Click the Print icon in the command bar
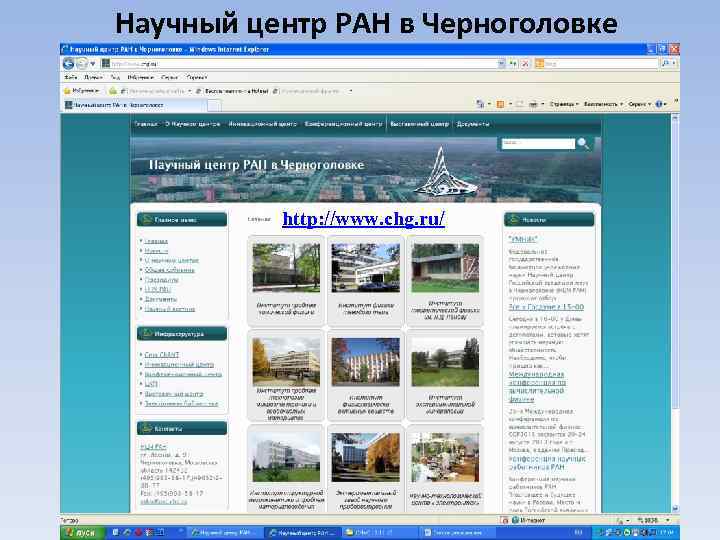720x540 pixels. point(533,104)
